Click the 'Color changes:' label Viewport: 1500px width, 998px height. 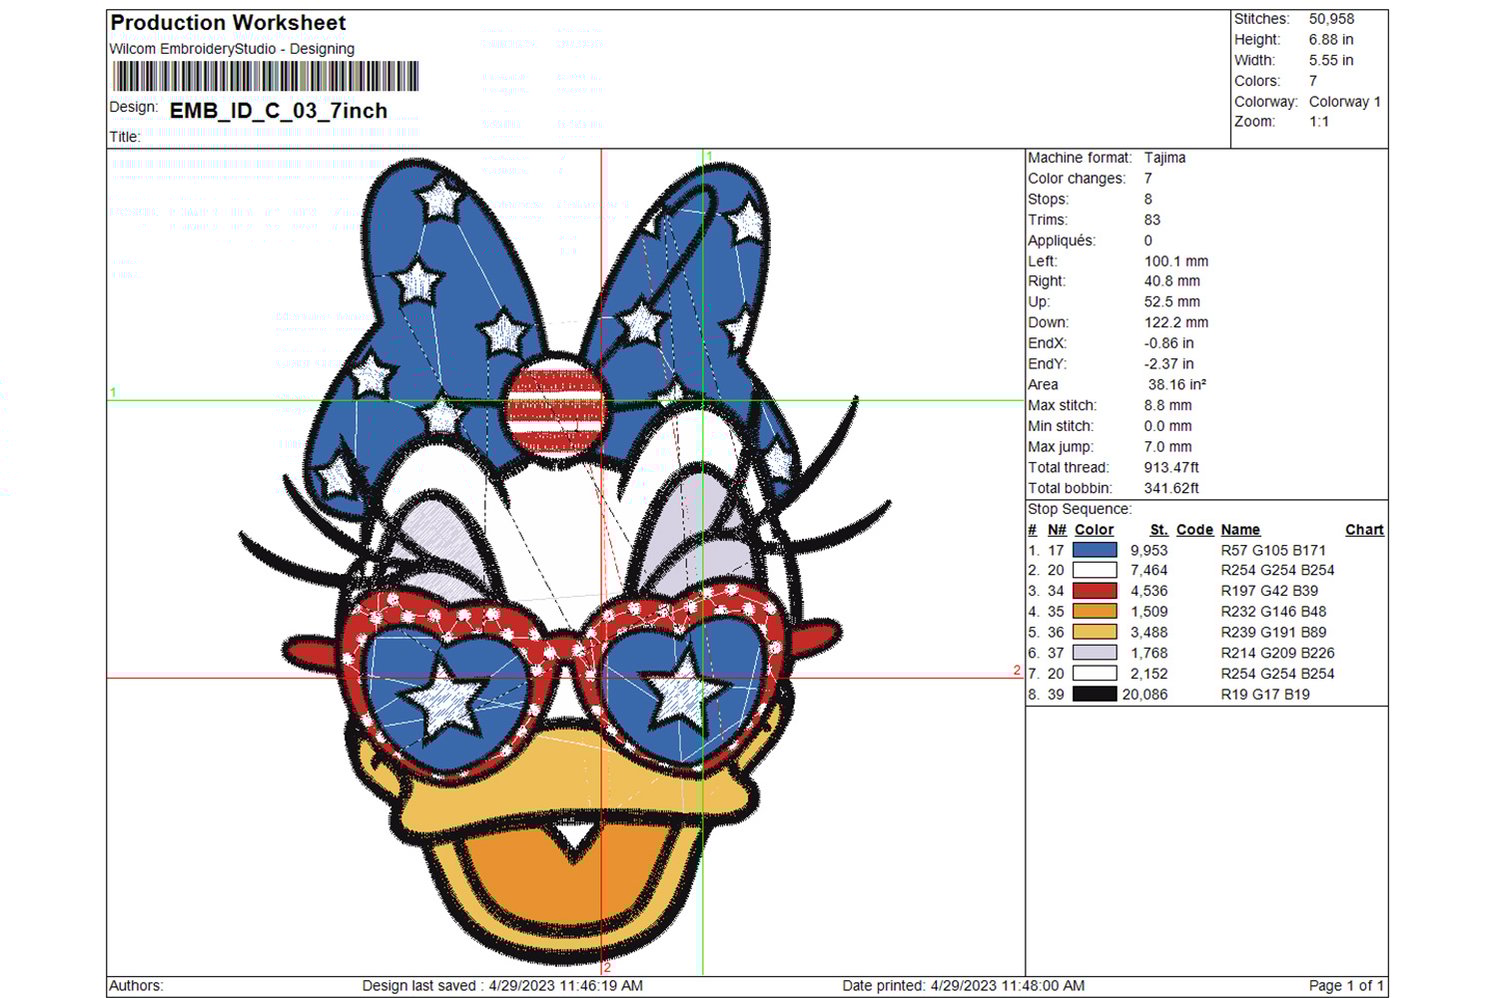(x=1076, y=179)
